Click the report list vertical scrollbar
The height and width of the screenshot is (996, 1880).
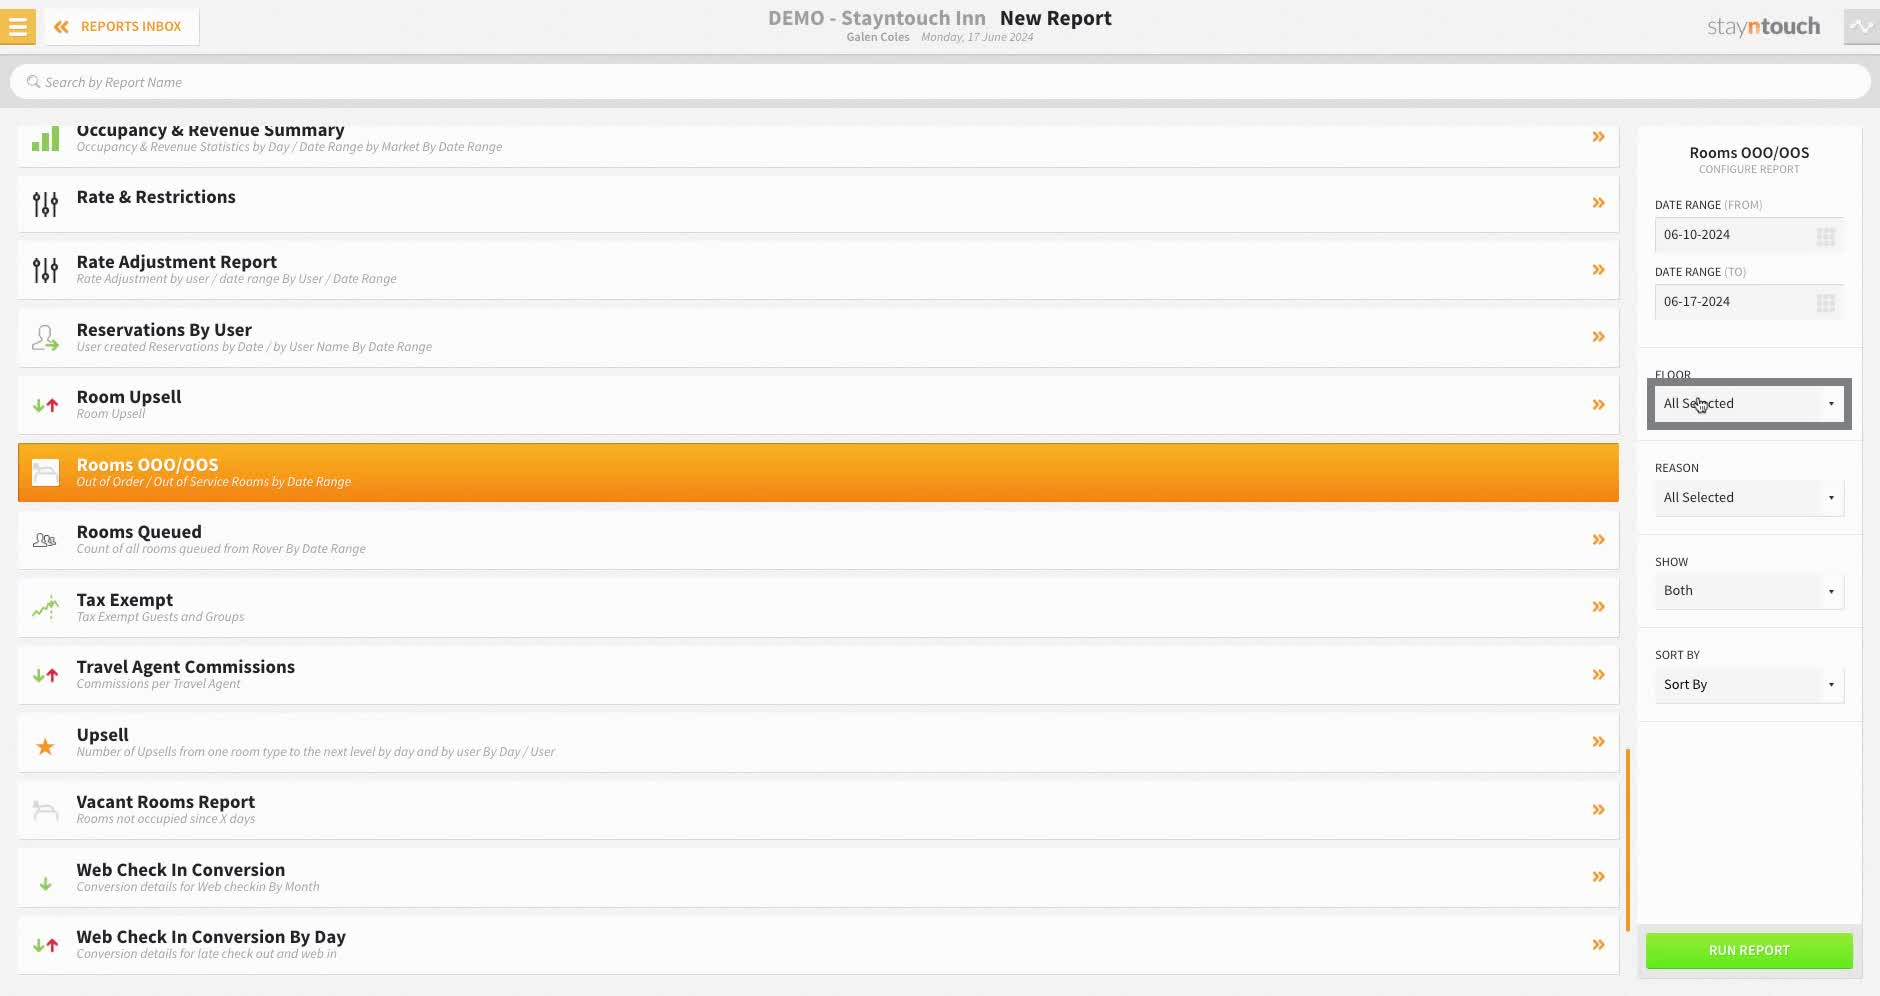[x=1628, y=840]
